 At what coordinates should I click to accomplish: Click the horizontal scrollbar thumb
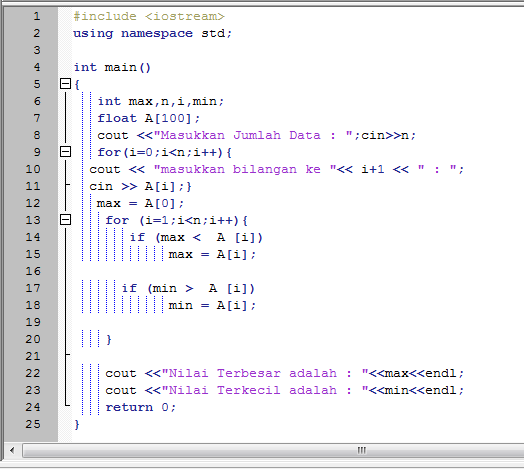pos(273,450)
